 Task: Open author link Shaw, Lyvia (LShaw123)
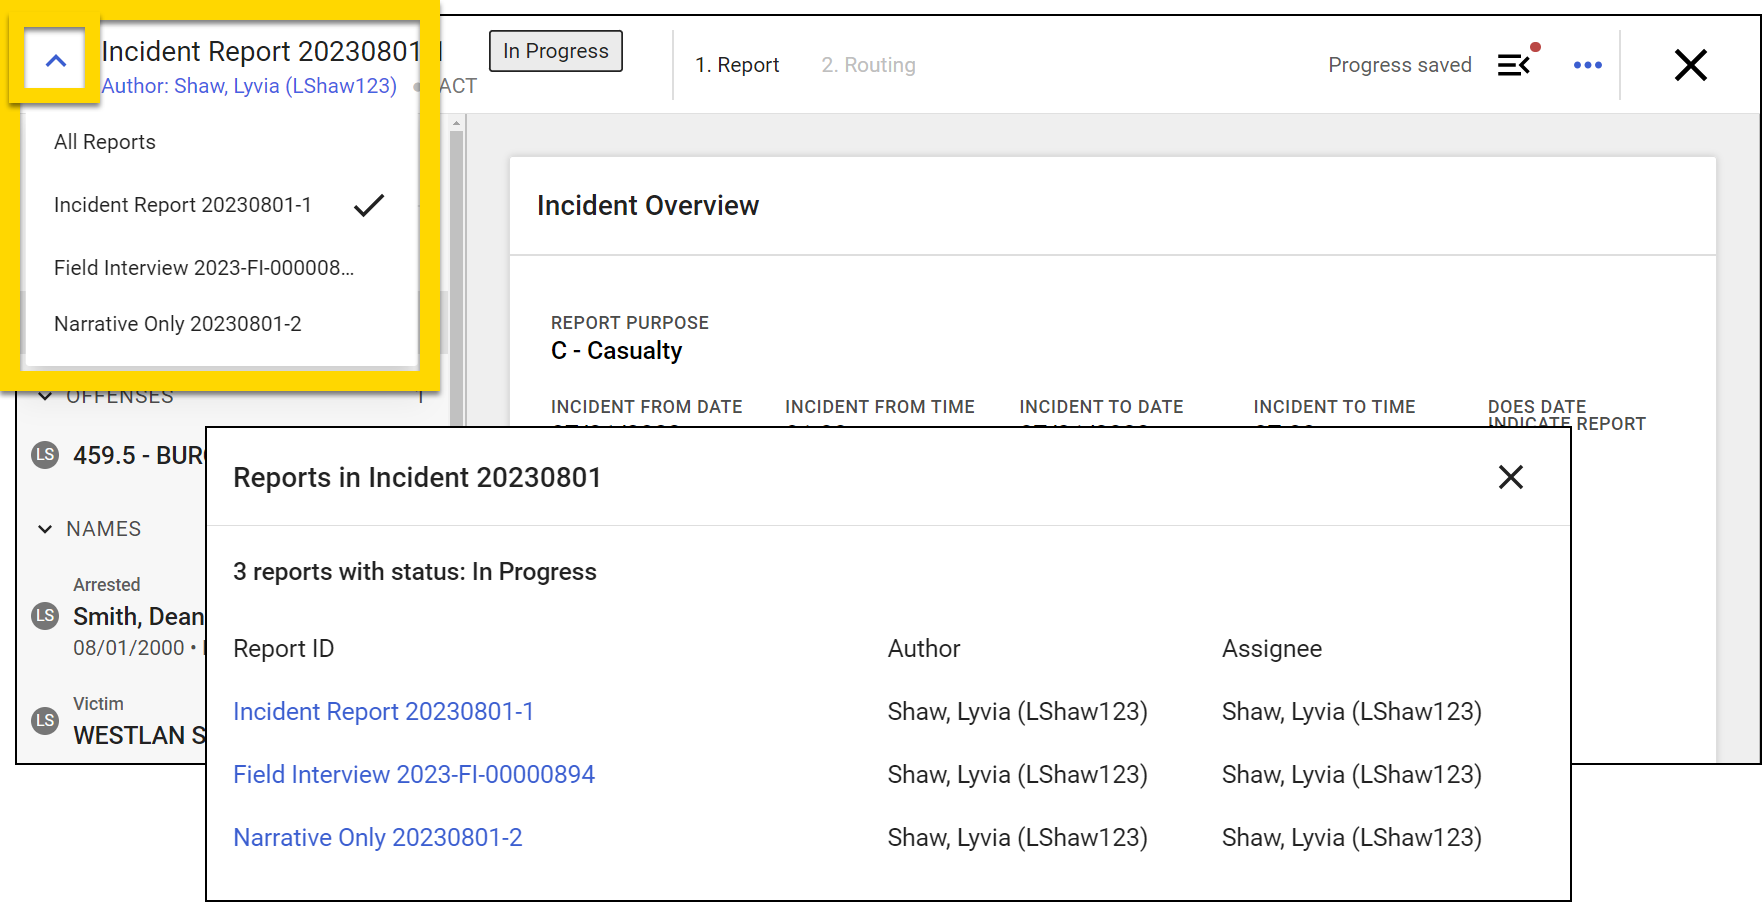pos(249,86)
